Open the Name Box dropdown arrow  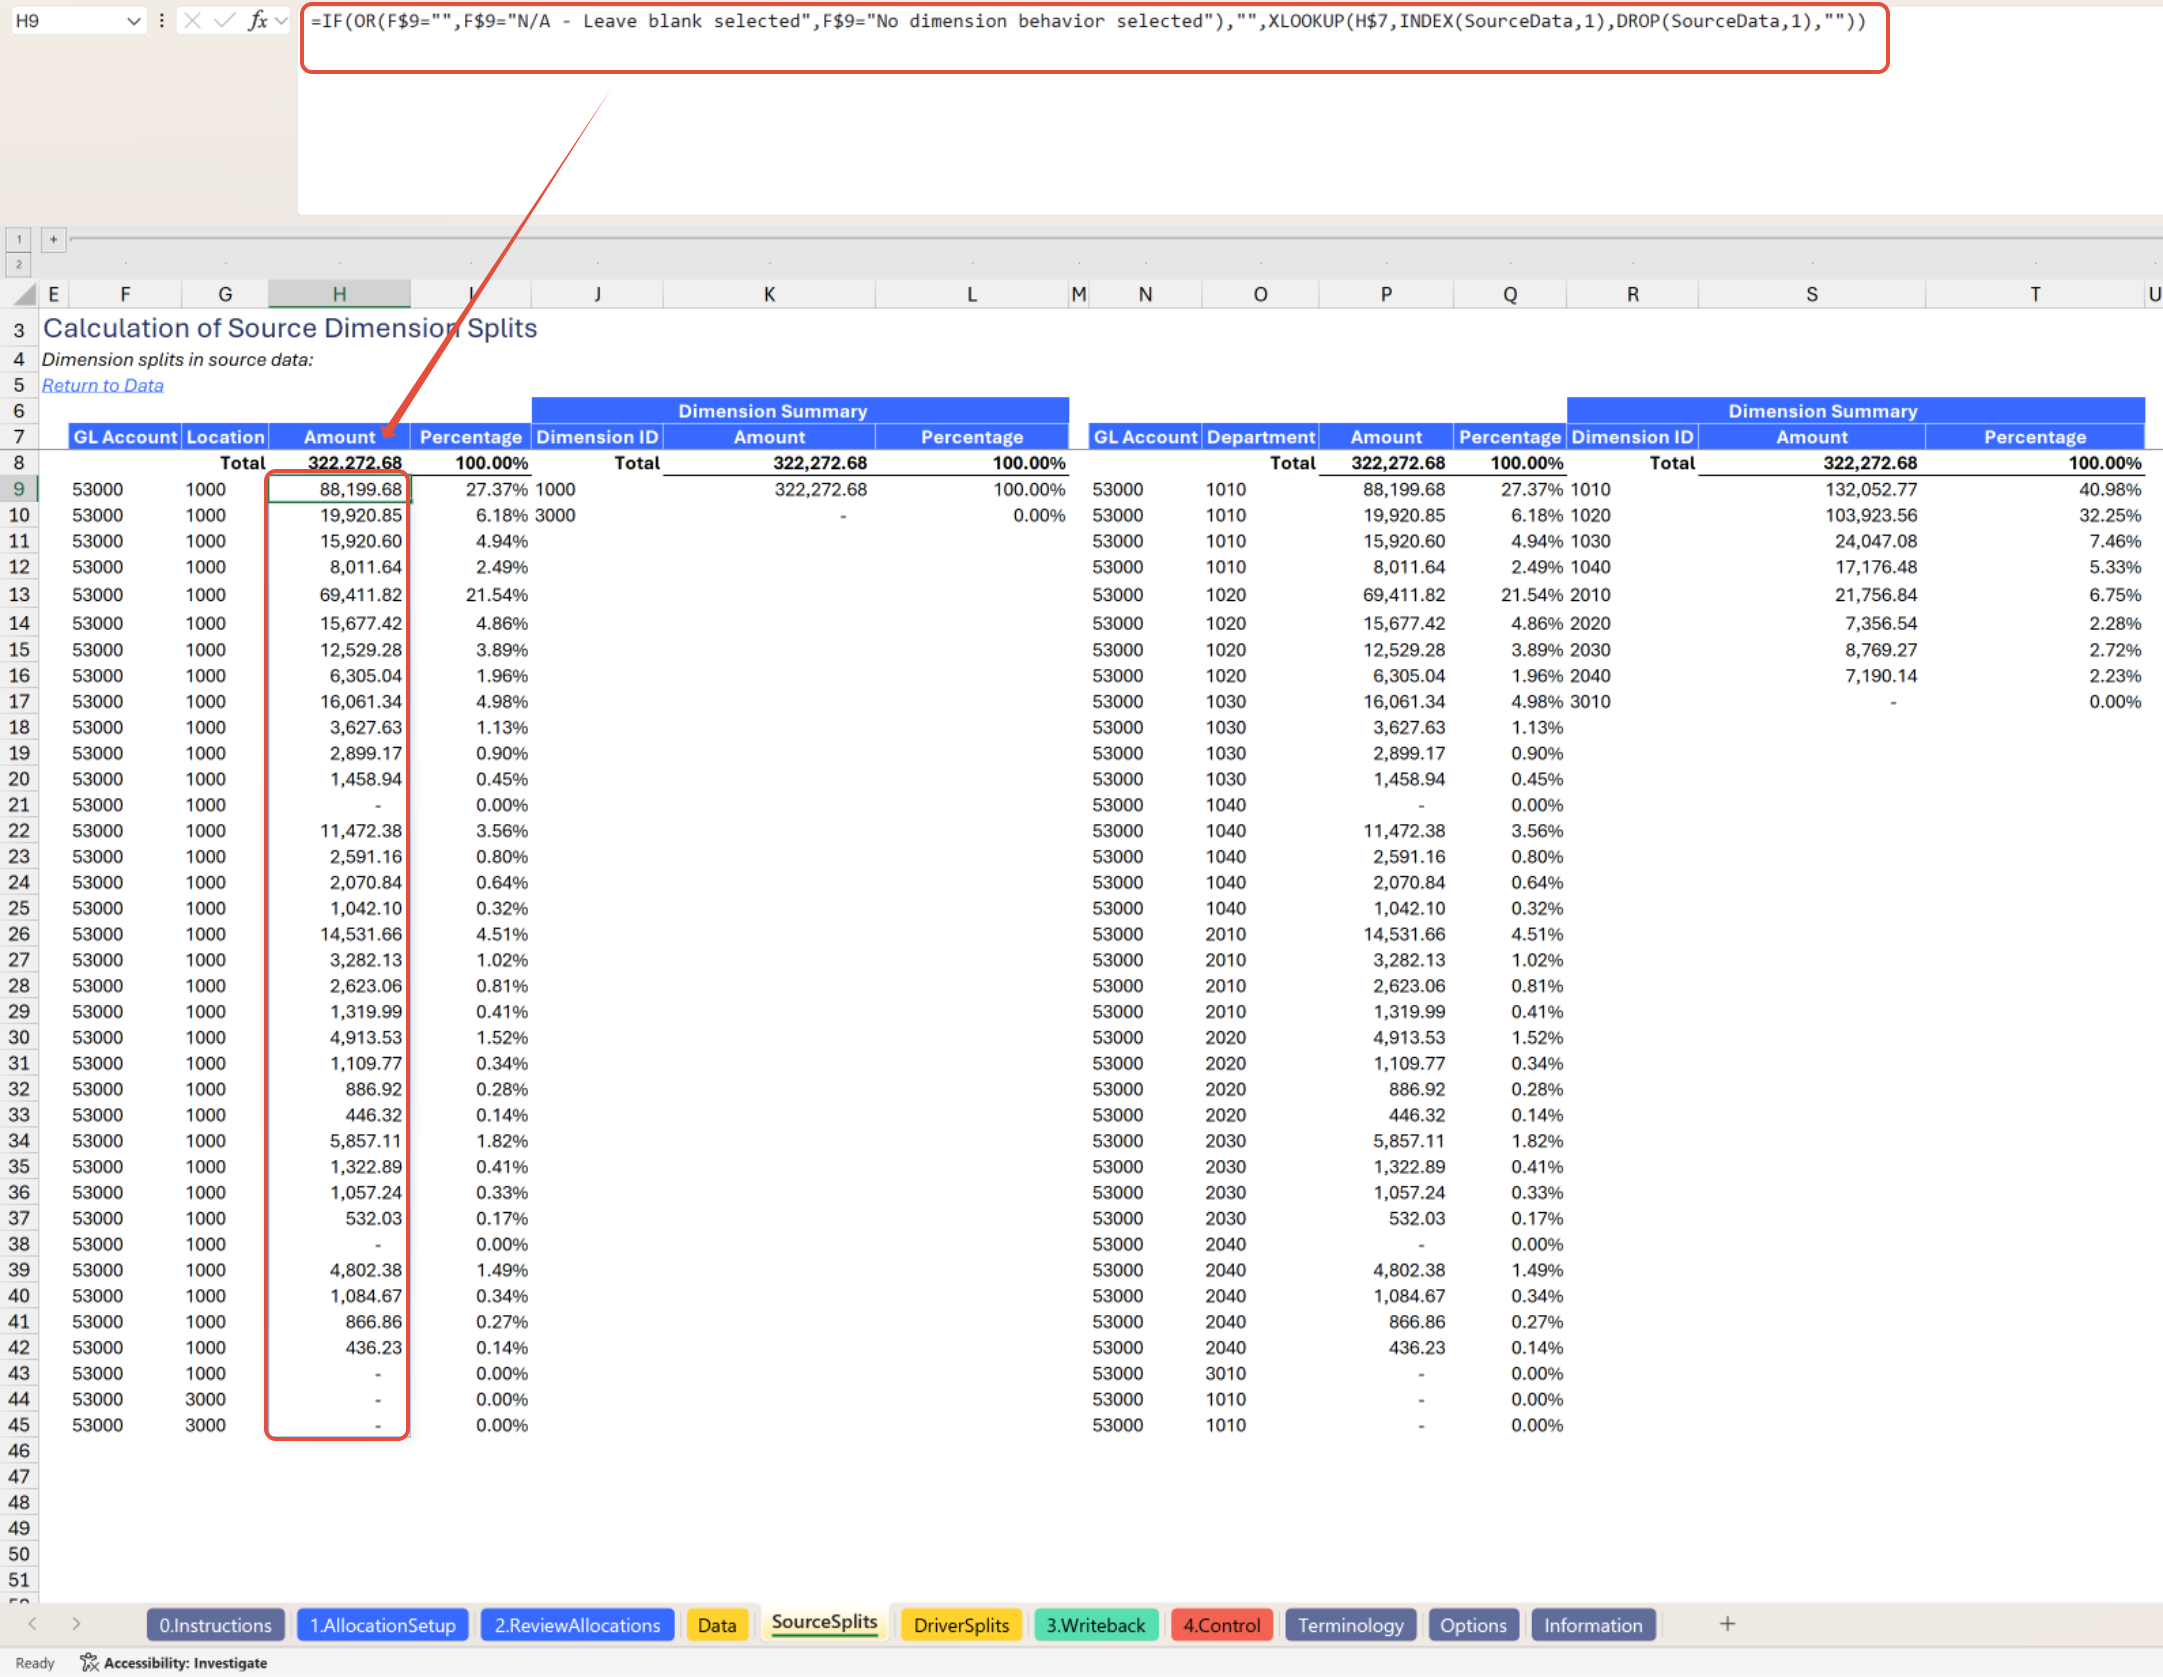[x=134, y=21]
